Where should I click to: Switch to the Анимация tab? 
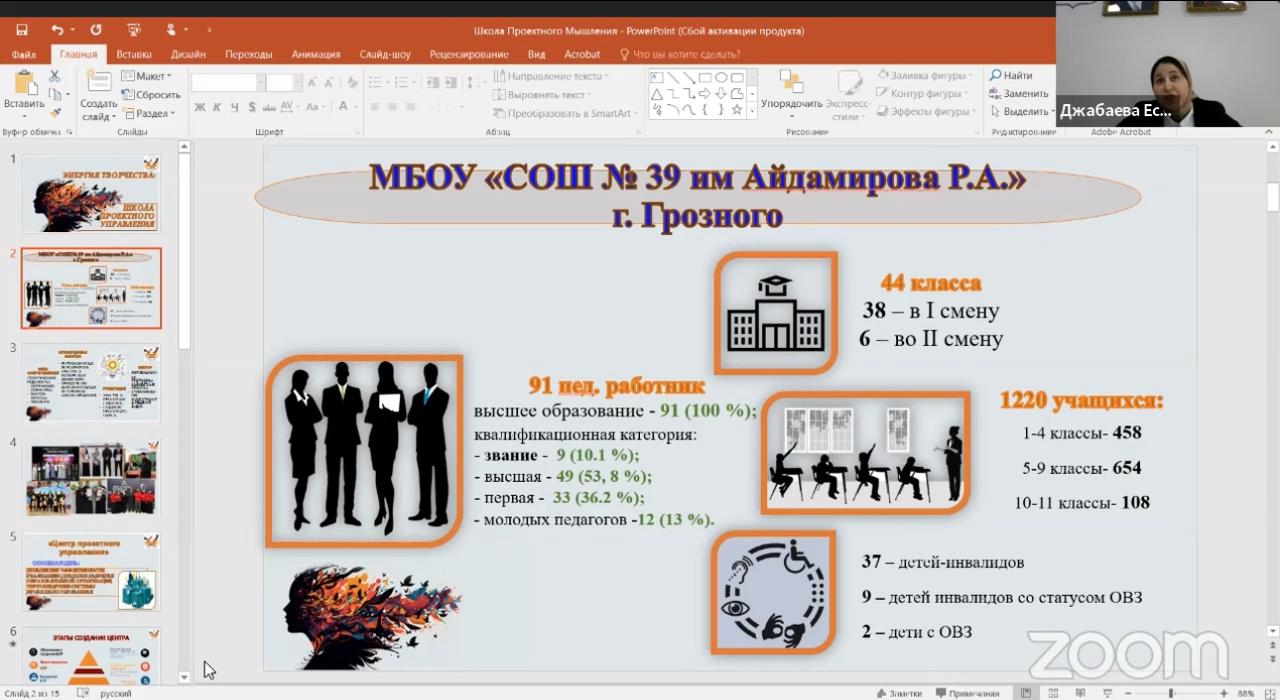point(316,54)
